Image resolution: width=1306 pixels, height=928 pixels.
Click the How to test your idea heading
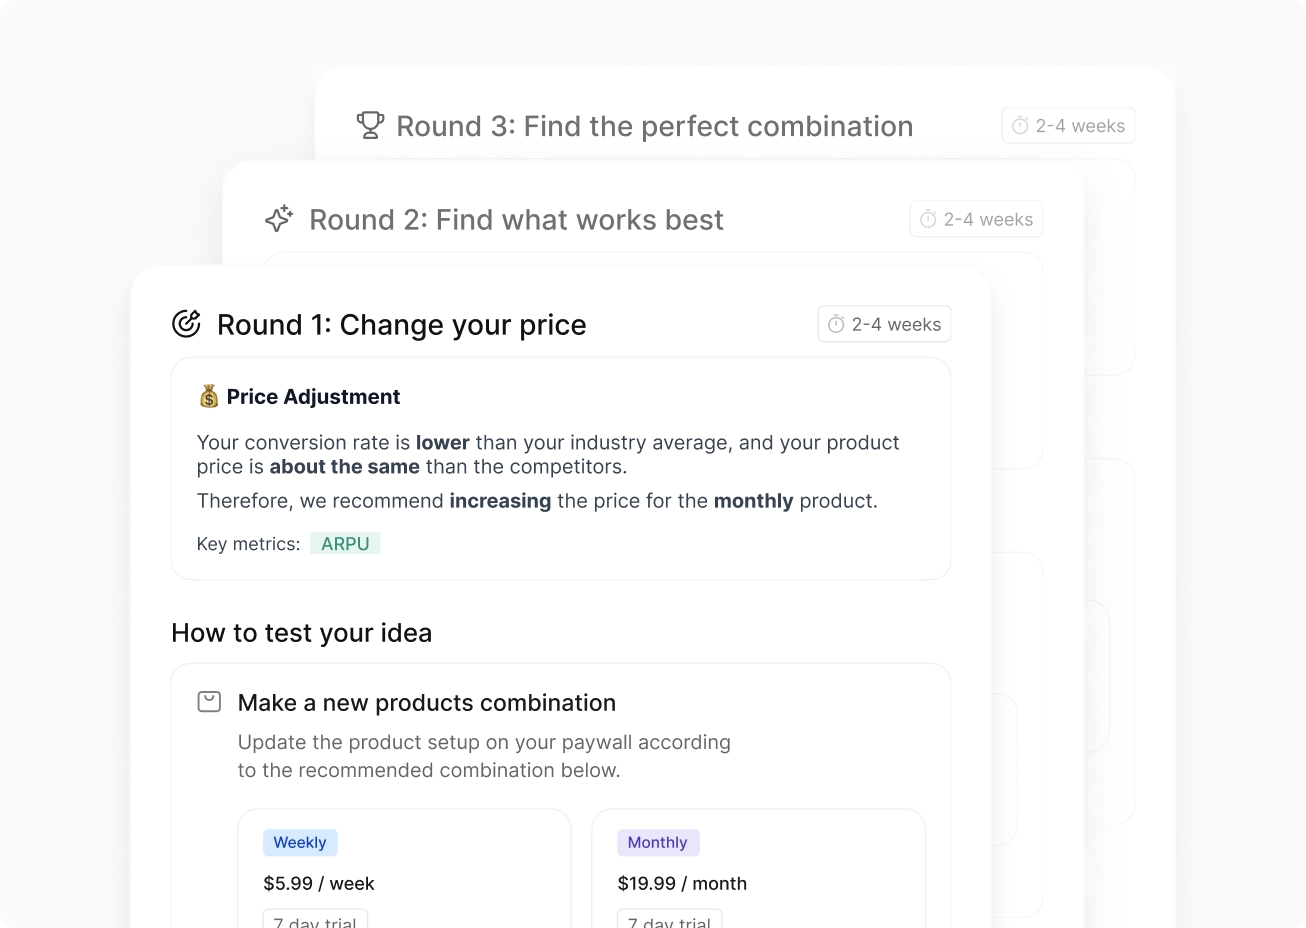(x=301, y=633)
